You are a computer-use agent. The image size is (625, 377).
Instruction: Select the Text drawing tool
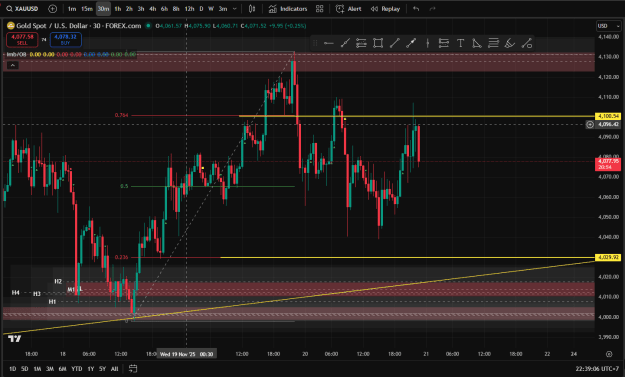[x=460, y=43]
